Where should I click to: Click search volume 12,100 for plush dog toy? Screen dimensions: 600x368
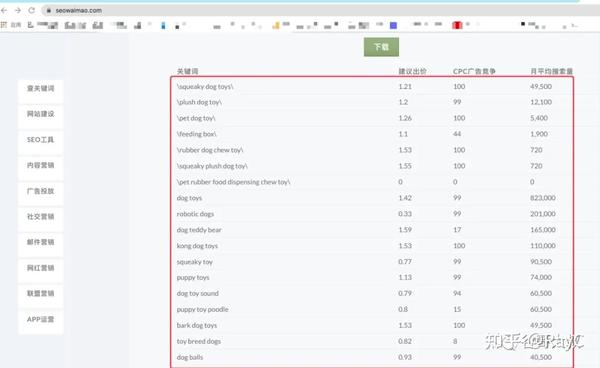[541, 102]
